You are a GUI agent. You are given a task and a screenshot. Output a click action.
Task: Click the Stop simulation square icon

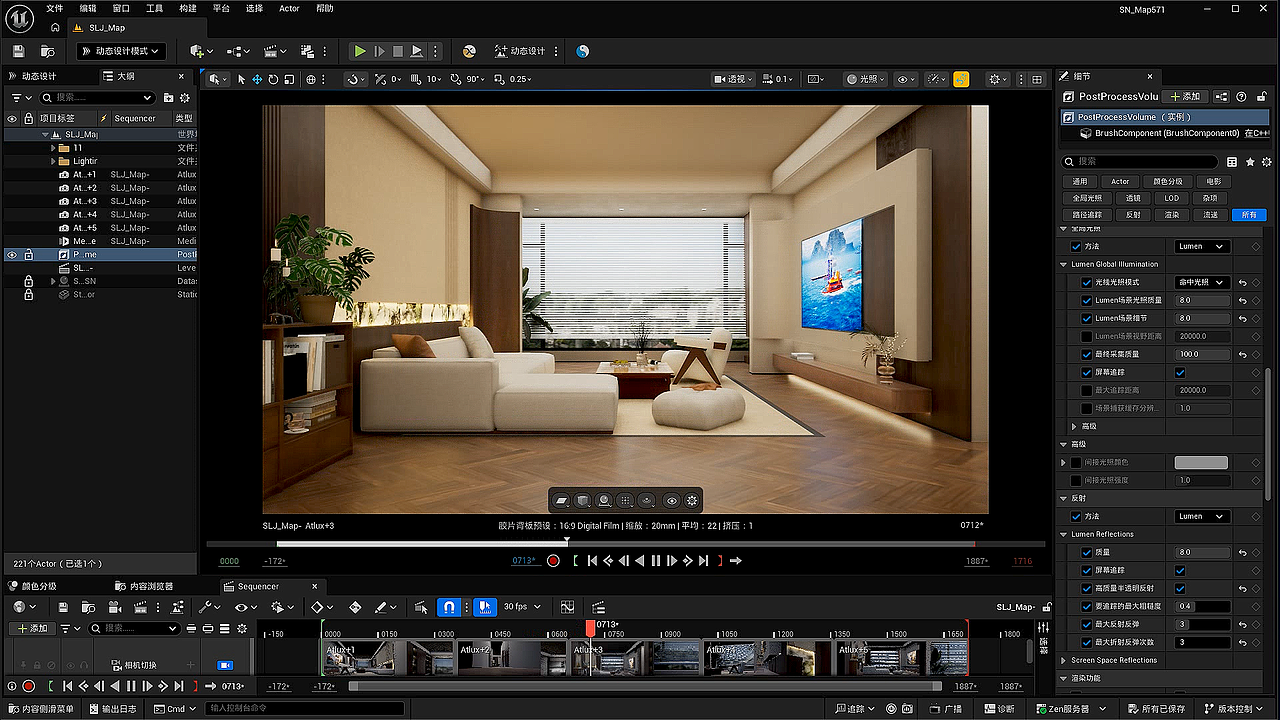pos(398,51)
